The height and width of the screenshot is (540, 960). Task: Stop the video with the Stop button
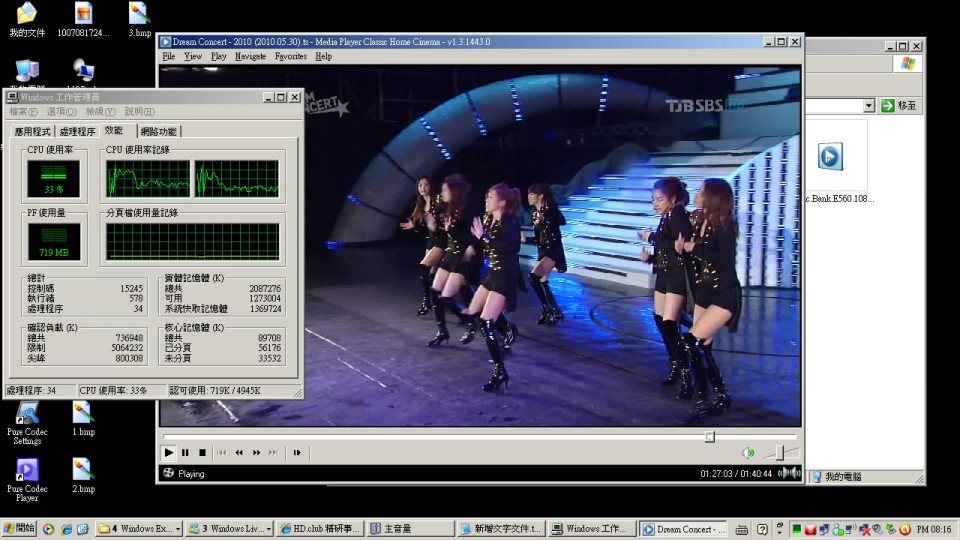click(x=202, y=453)
